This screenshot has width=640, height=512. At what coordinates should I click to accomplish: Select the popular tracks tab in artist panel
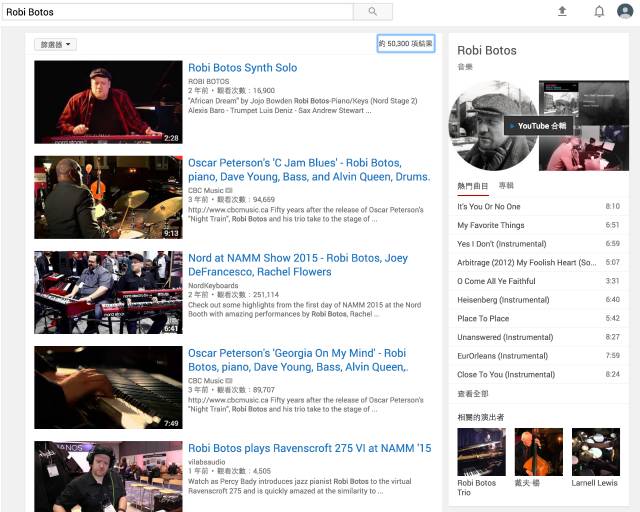(x=472, y=186)
